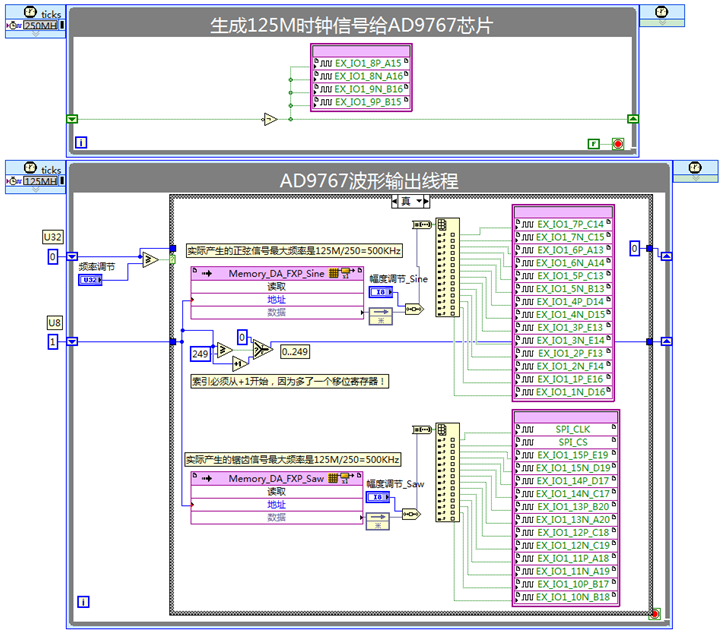Click the Memory_DA_FXP_Sine node header

pyautogui.click(x=277, y=274)
